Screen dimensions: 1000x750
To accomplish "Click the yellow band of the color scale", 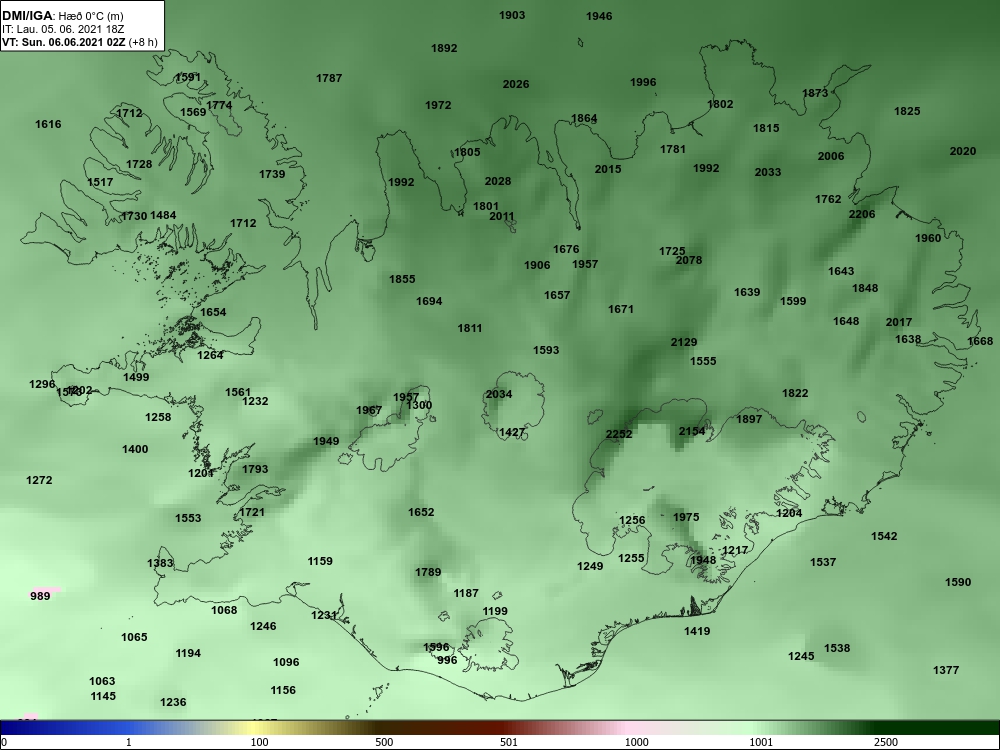I will 255,728.
